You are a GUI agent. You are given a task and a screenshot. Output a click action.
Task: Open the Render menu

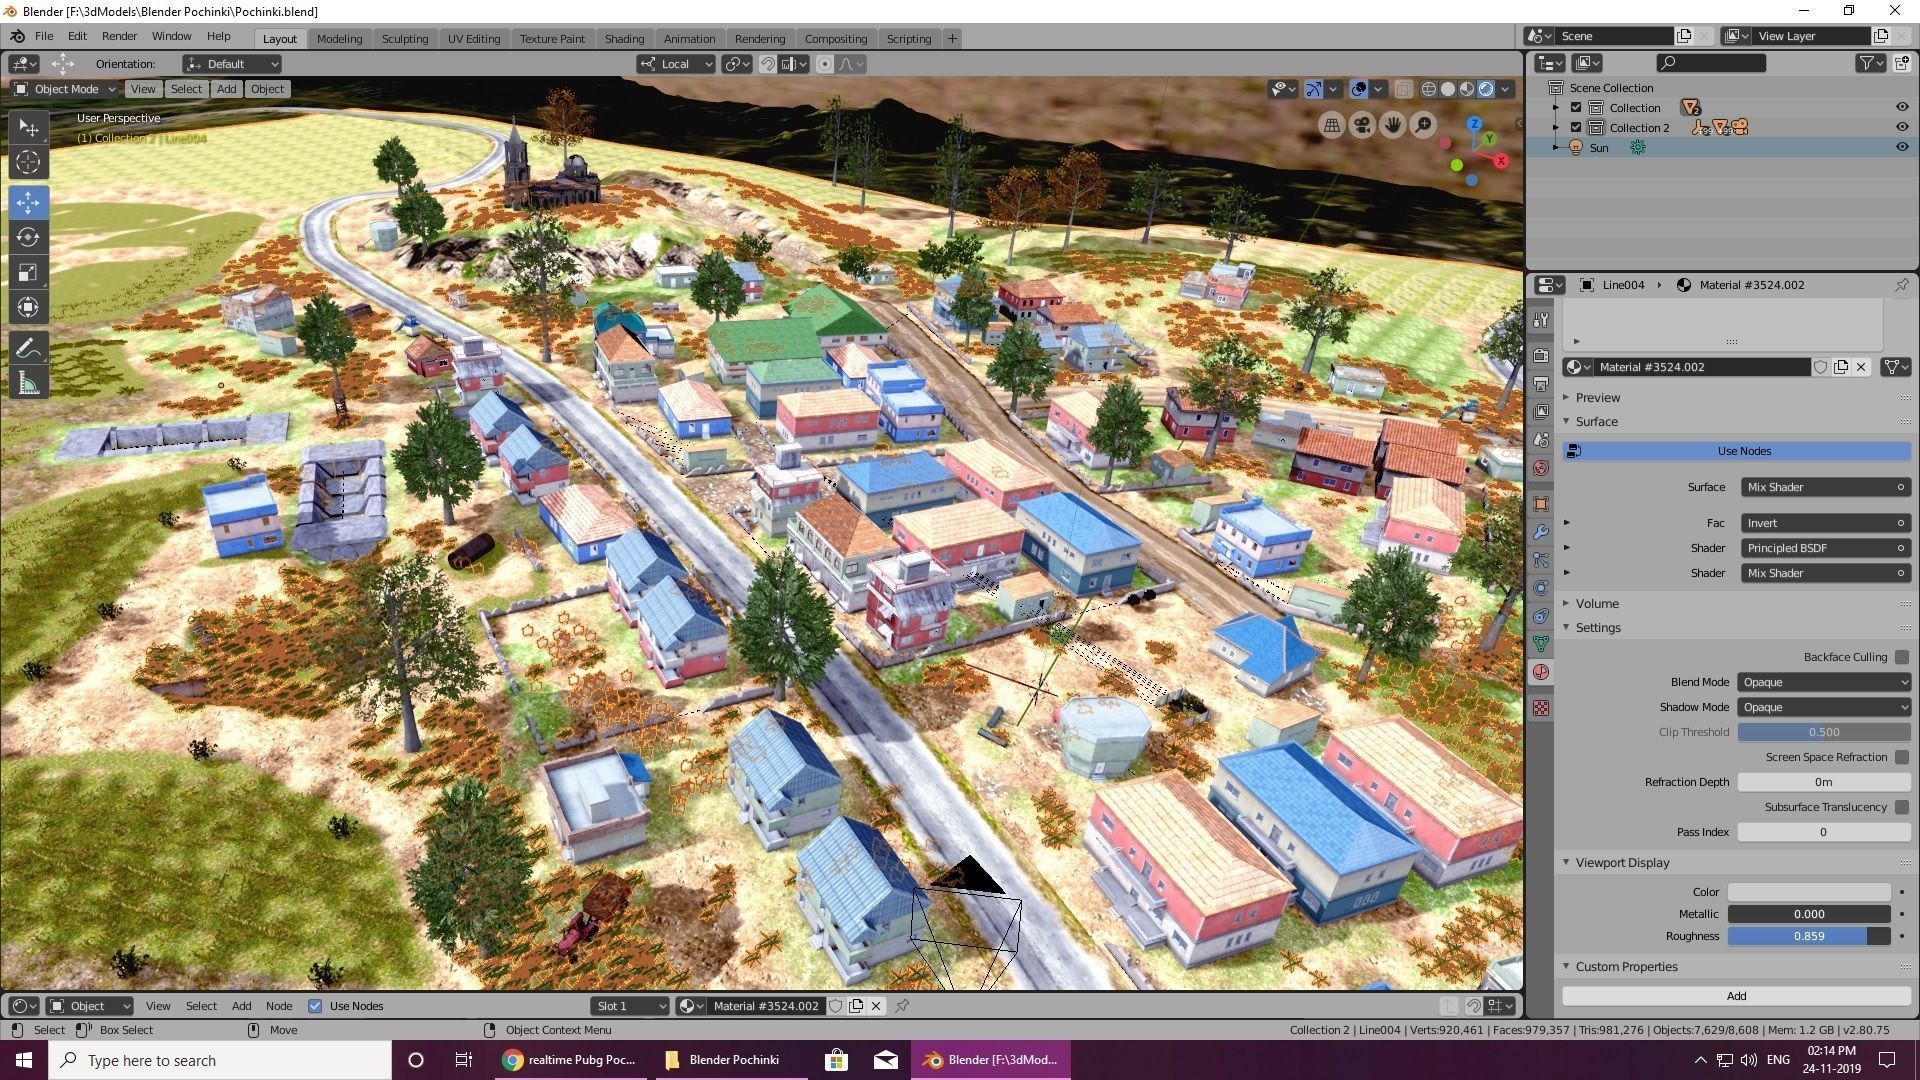pos(119,36)
